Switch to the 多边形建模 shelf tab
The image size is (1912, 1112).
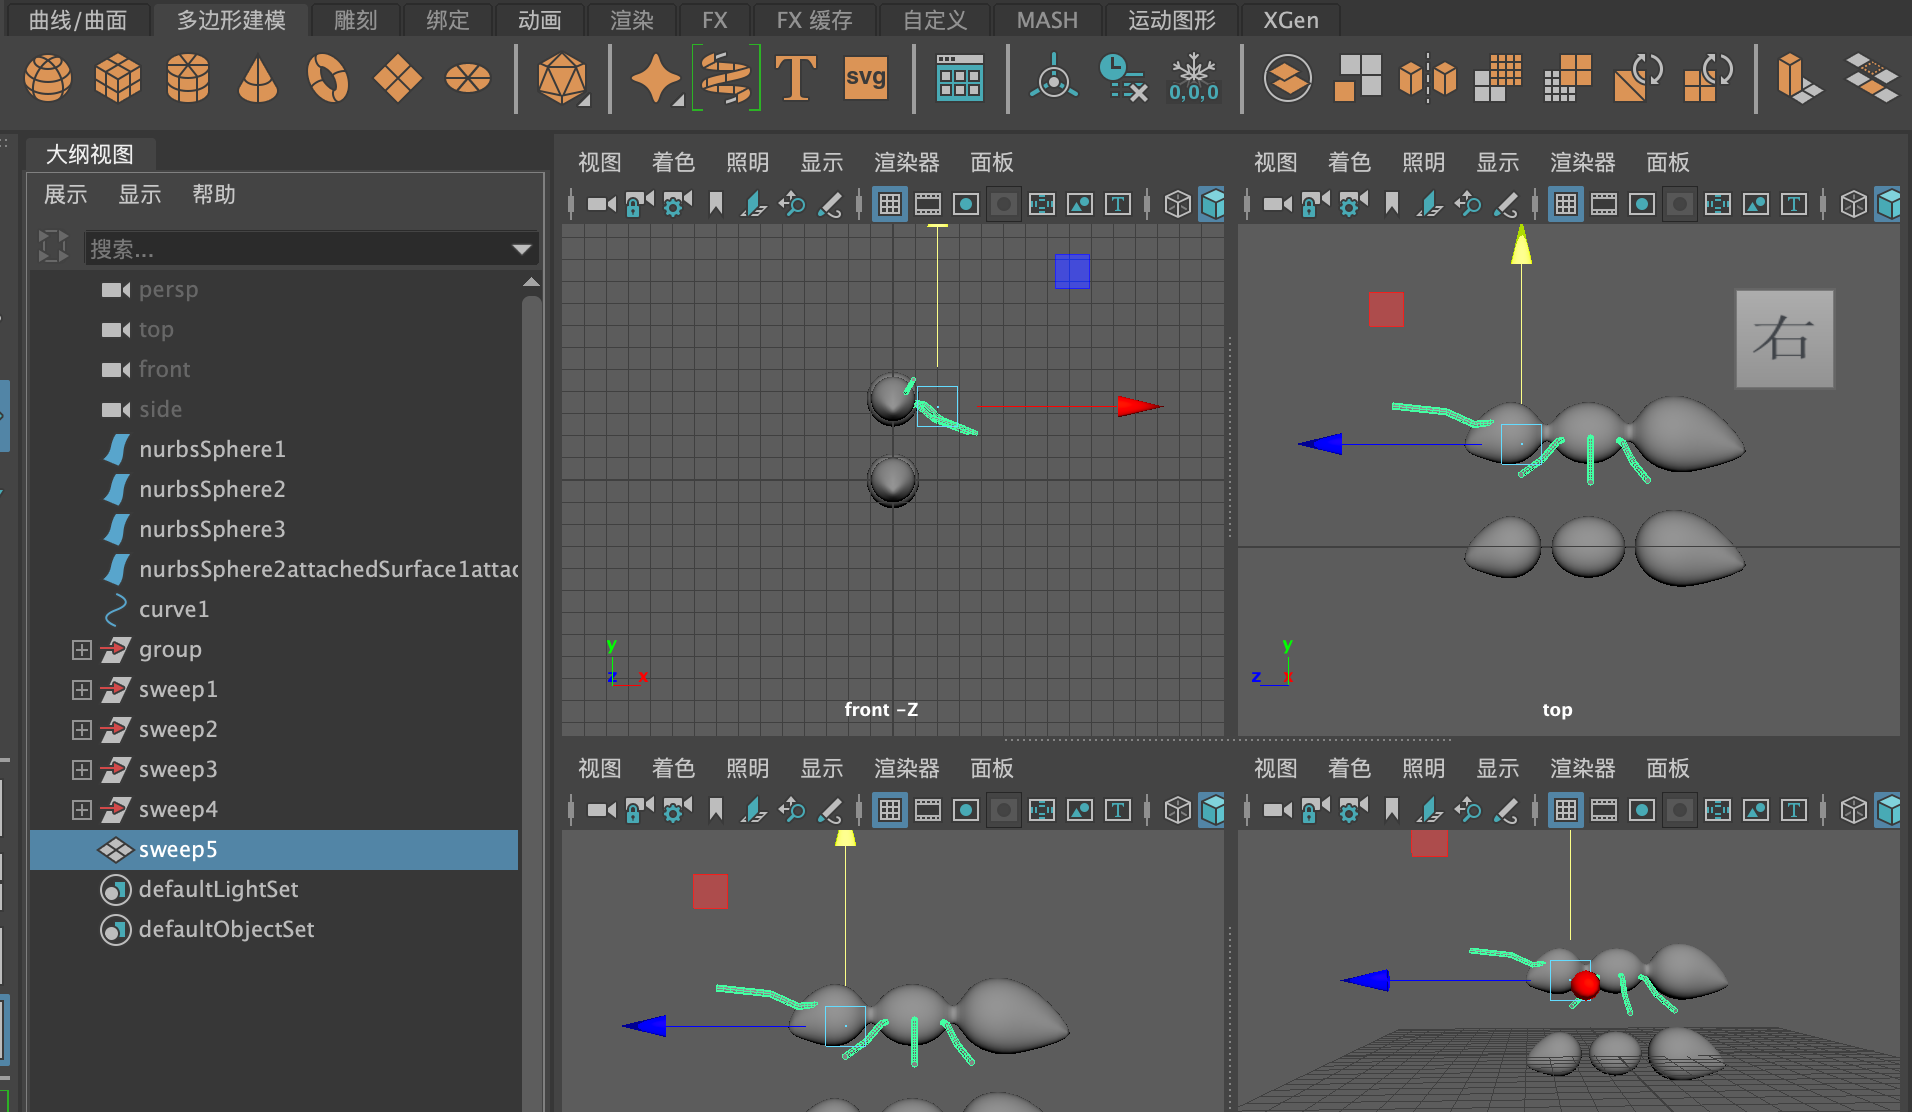pos(231,20)
